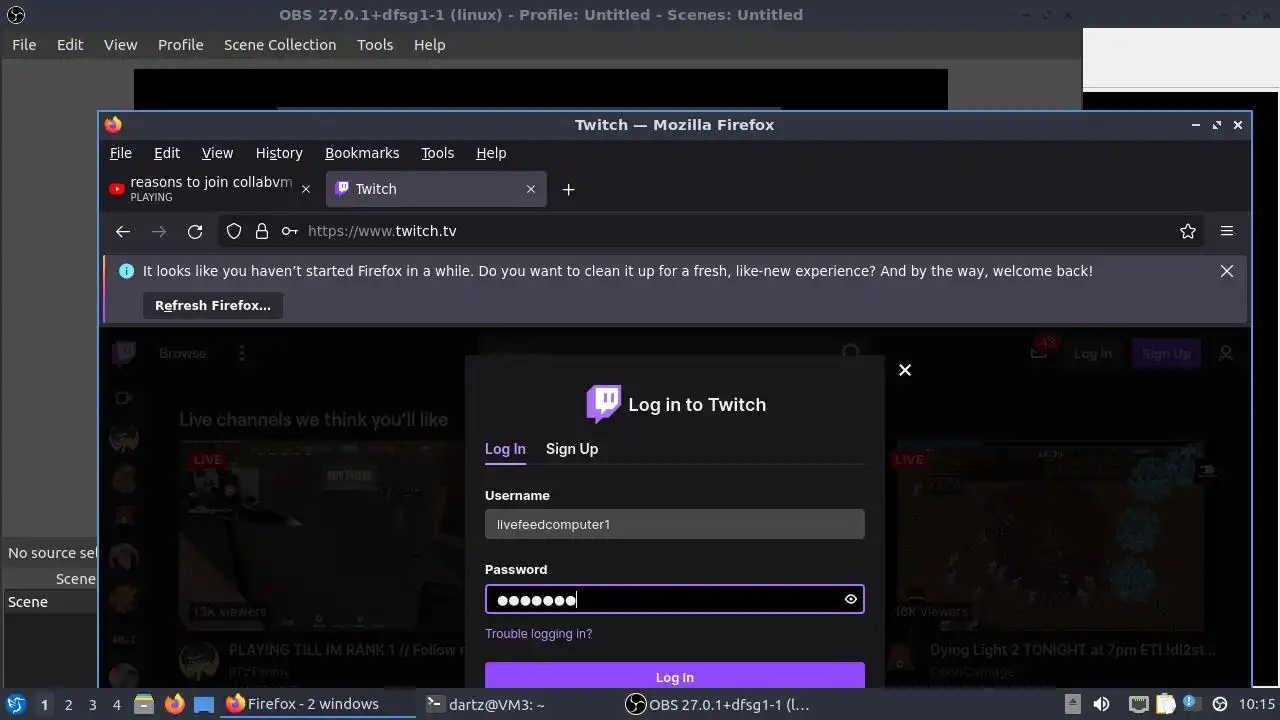This screenshot has width=1280, height=720.
Task: Reload the Twitch page
Action: pos(195,231)
